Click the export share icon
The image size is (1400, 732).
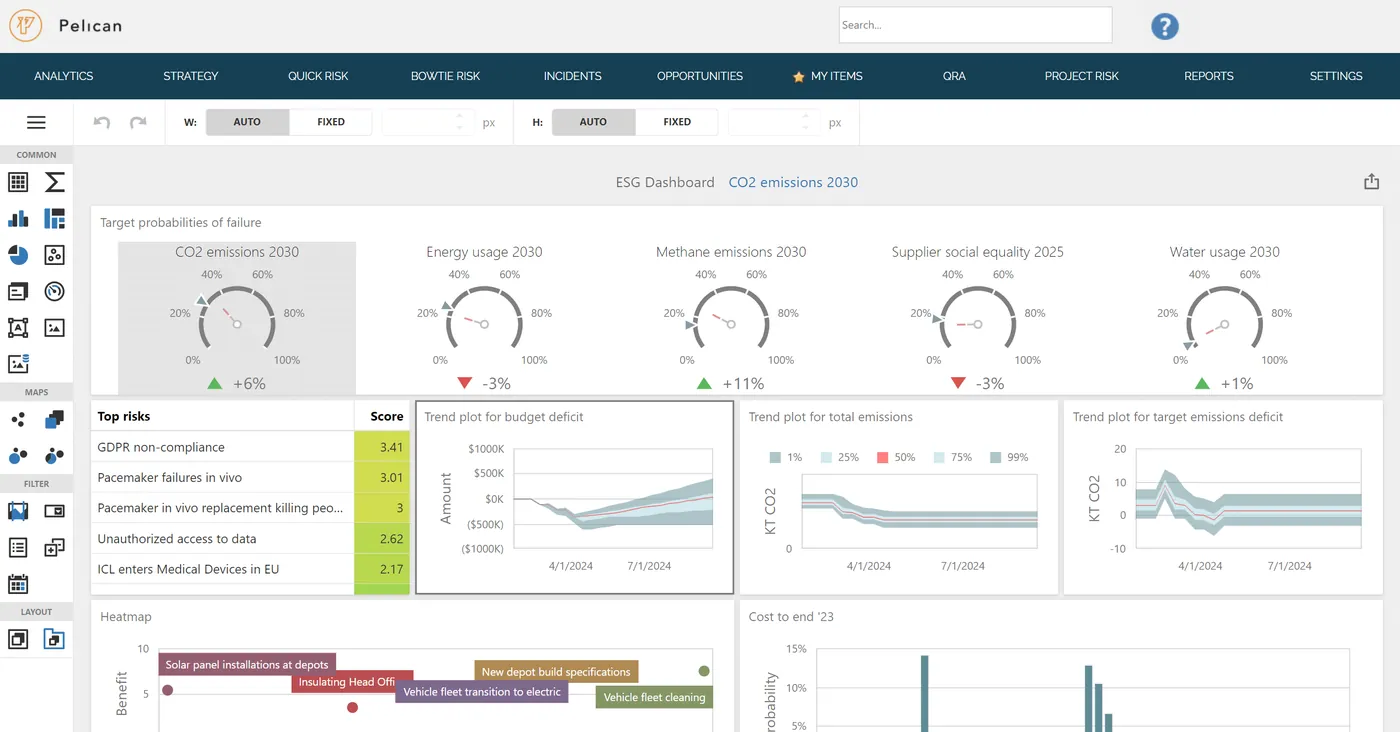(1371, 181)
